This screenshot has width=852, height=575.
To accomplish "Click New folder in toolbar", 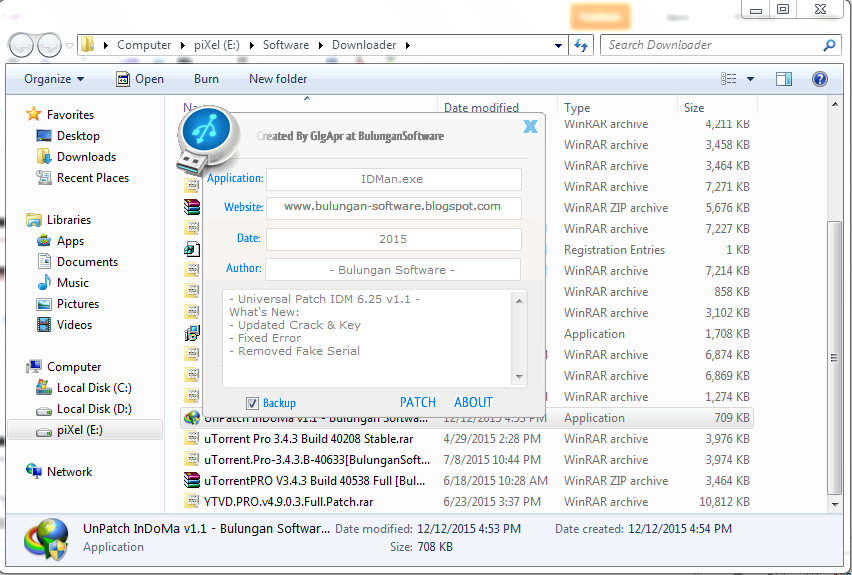I will click(x=278, y=79).
